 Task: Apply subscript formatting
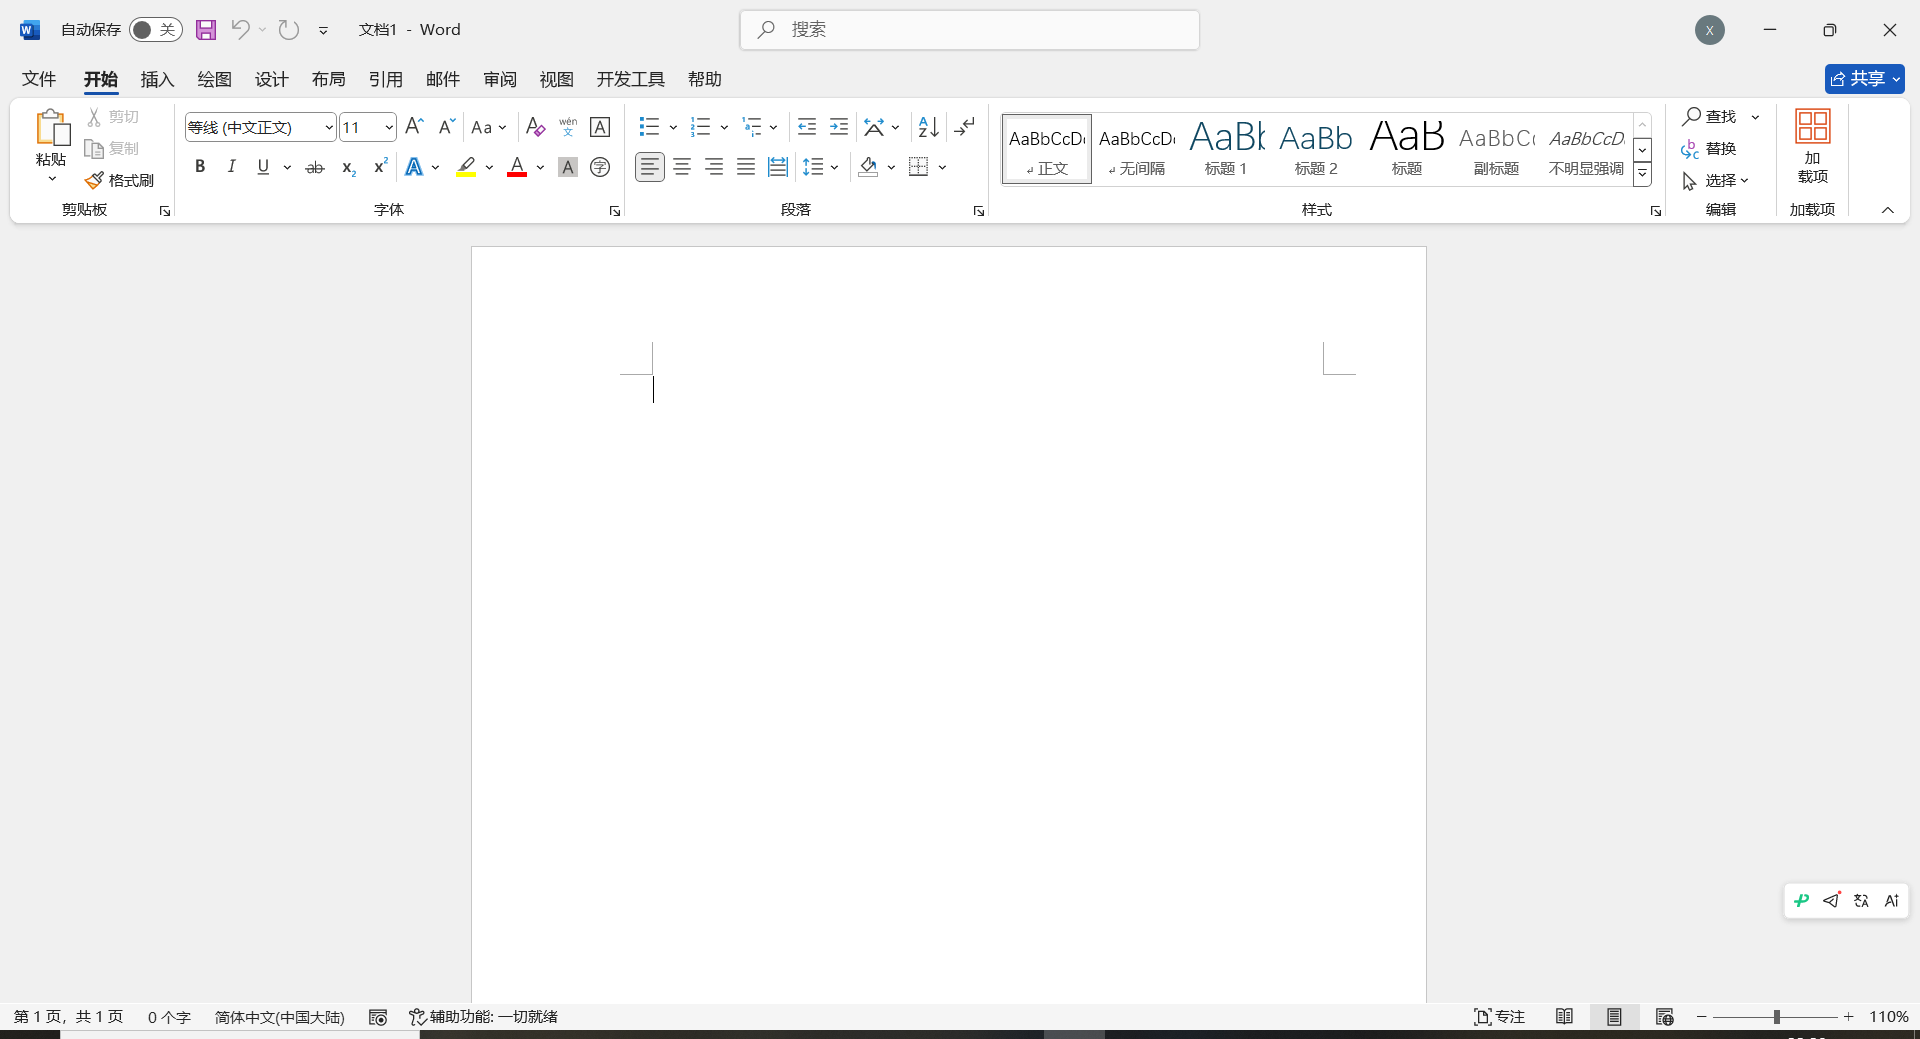[x=348, y=167]
